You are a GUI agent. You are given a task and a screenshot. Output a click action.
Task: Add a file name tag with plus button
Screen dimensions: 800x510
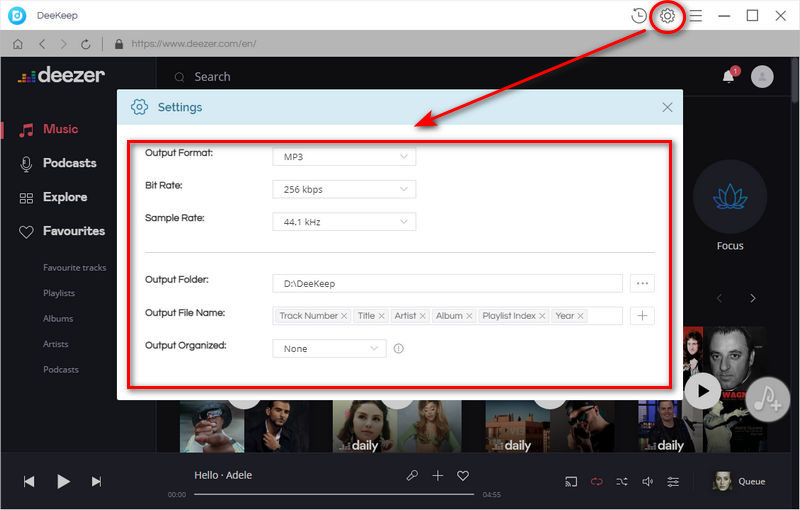(642, 316)
